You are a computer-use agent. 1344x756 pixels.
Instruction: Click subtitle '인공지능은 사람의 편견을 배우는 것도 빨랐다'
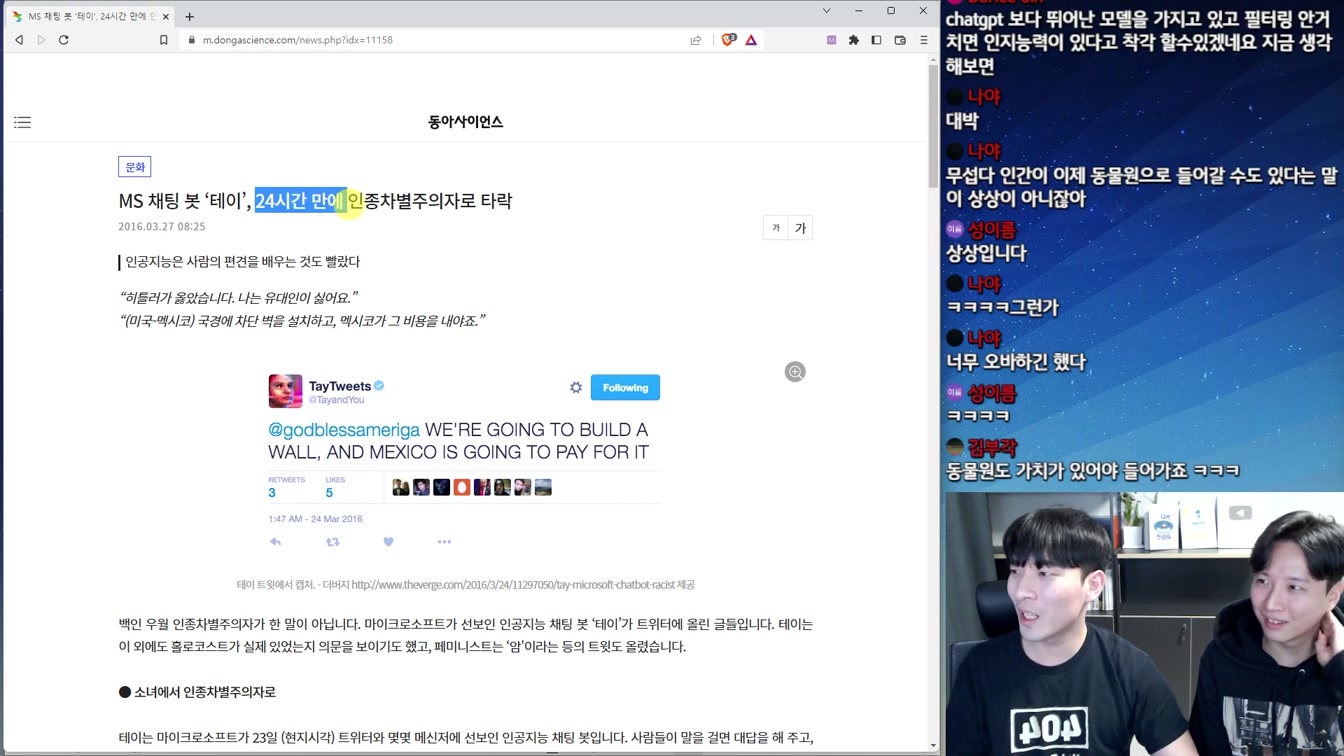click(242, 262)
